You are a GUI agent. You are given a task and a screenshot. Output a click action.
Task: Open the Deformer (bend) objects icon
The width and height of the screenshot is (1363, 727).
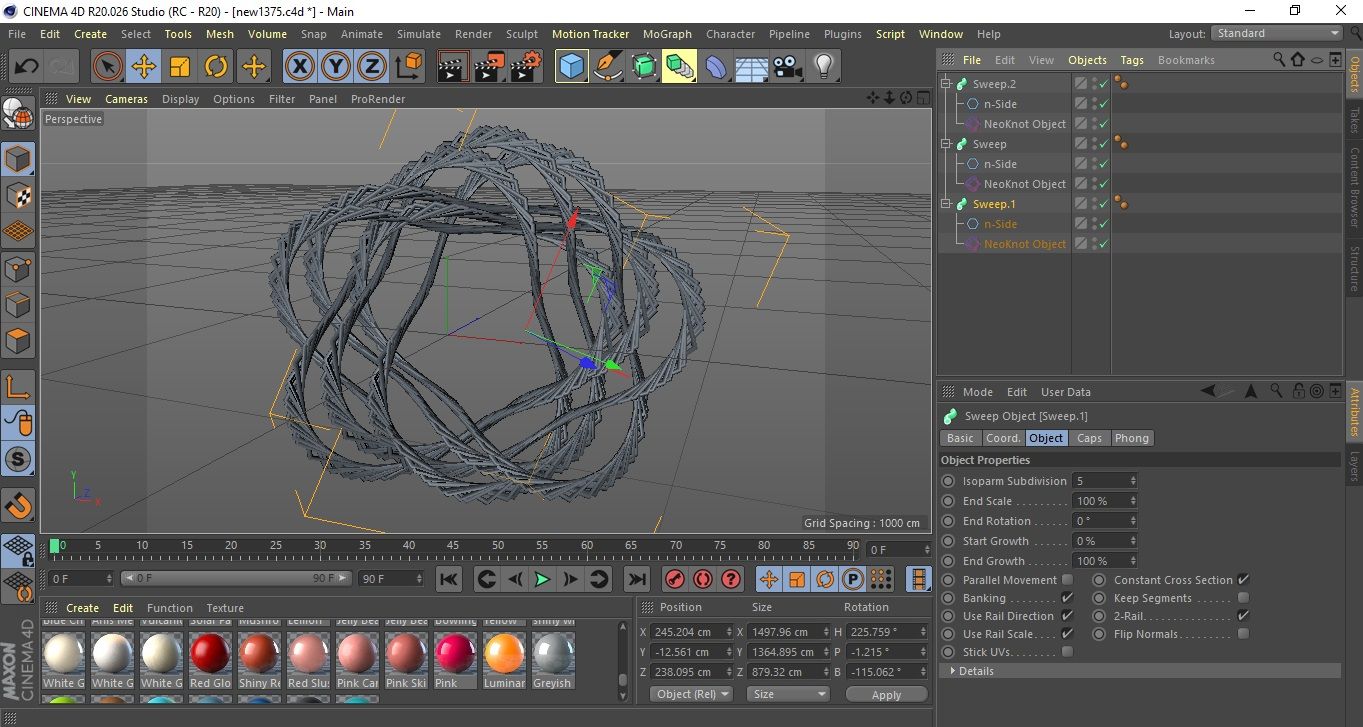pyautogui.click(x=716, y=67)
